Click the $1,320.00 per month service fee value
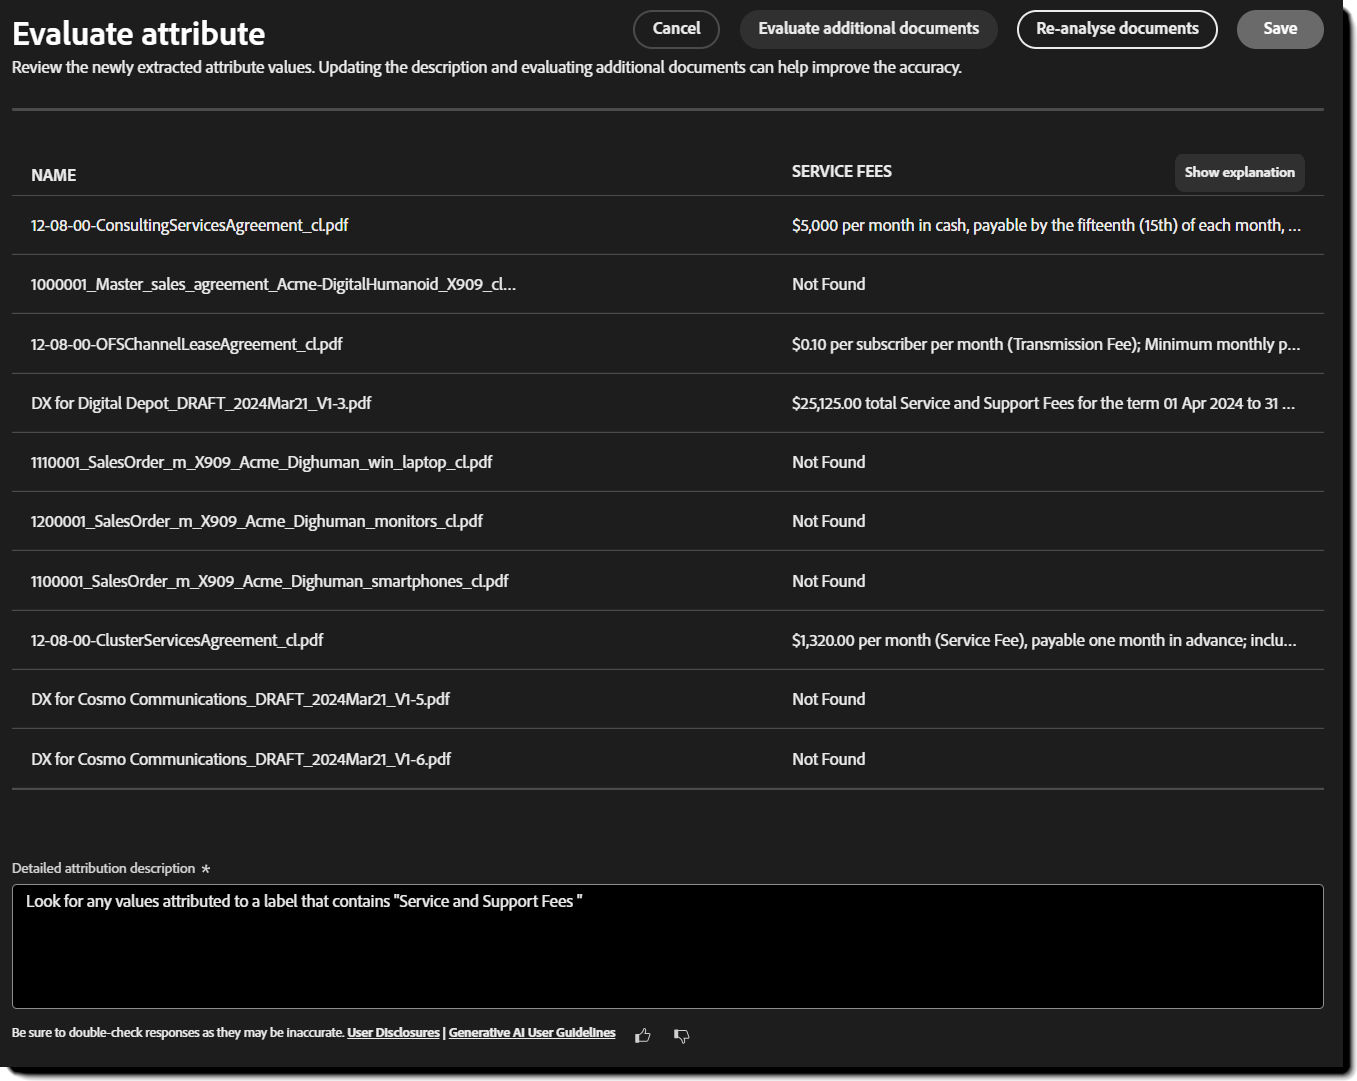The width and height of the screenshot is (1357, 1081). point(1043,640)
